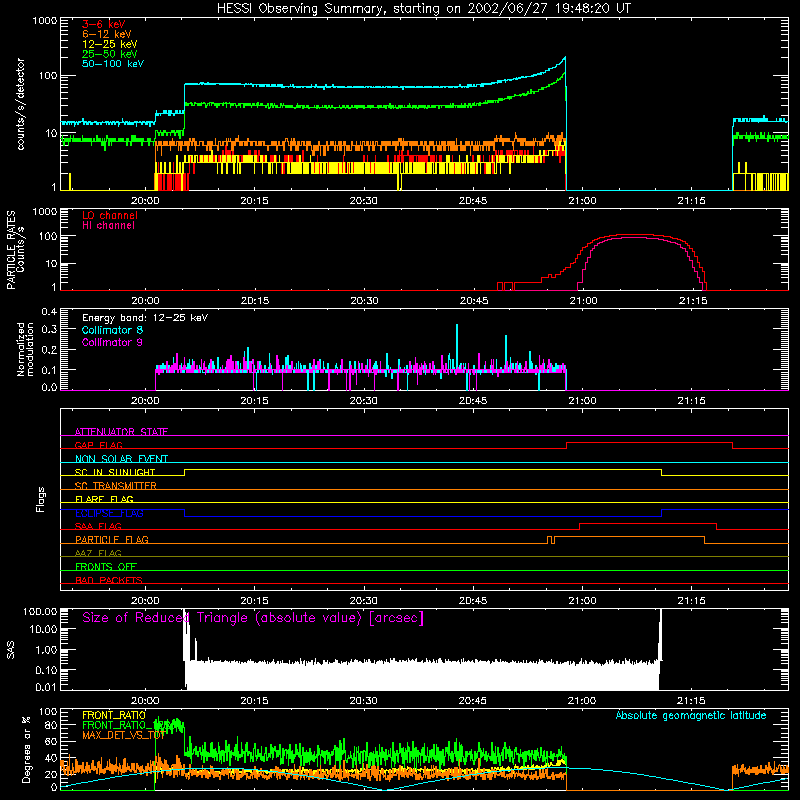Select the green 25-50 keV legend label
Image resolution: width=800 pixels, height=800 pixels.
point(110,54)
